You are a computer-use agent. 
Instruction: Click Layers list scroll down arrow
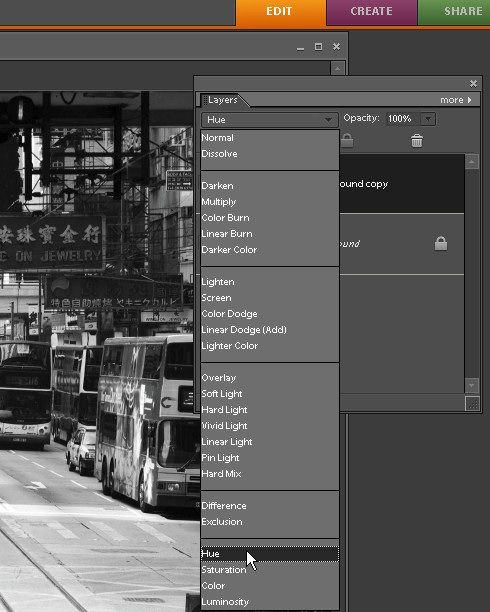tap(472, 385)
